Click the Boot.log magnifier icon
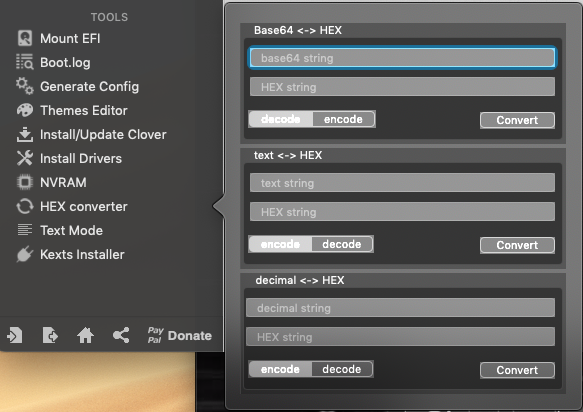The height and width of the screenshot is (412, 583). [25, 62]
